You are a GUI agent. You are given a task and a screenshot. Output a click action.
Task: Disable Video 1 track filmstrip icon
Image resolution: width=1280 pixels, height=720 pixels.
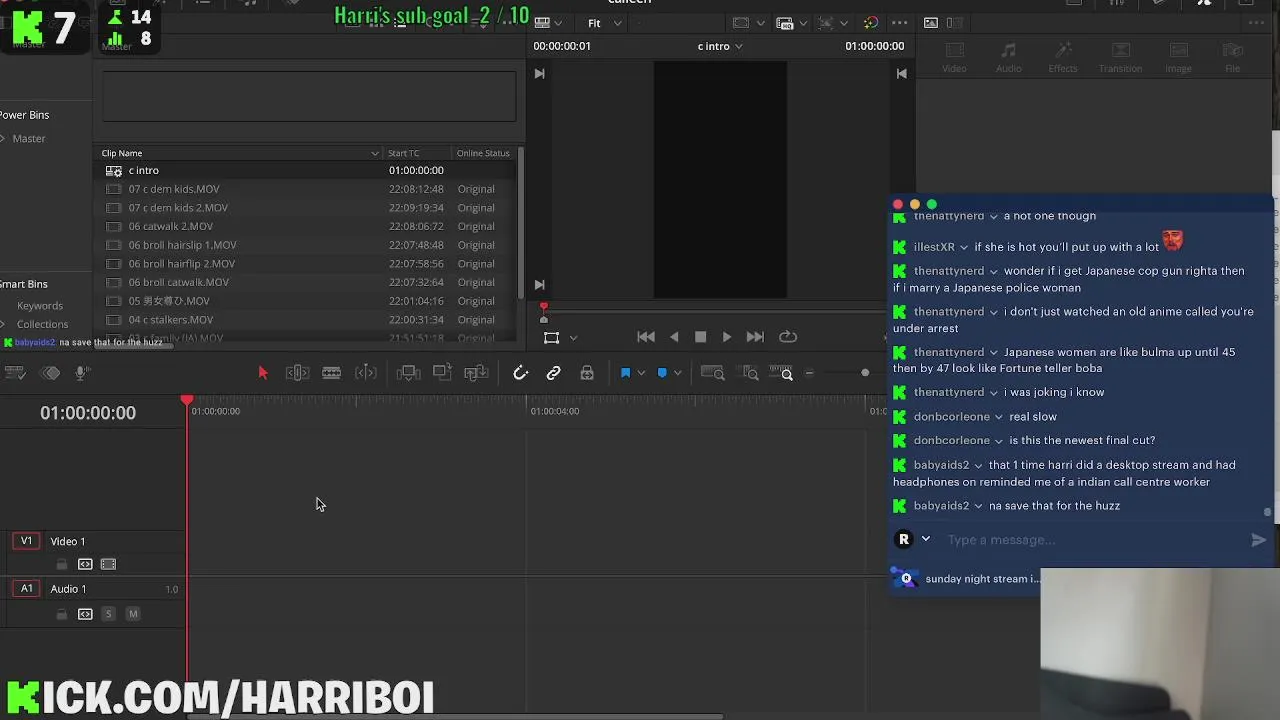[x=108, y=565]
